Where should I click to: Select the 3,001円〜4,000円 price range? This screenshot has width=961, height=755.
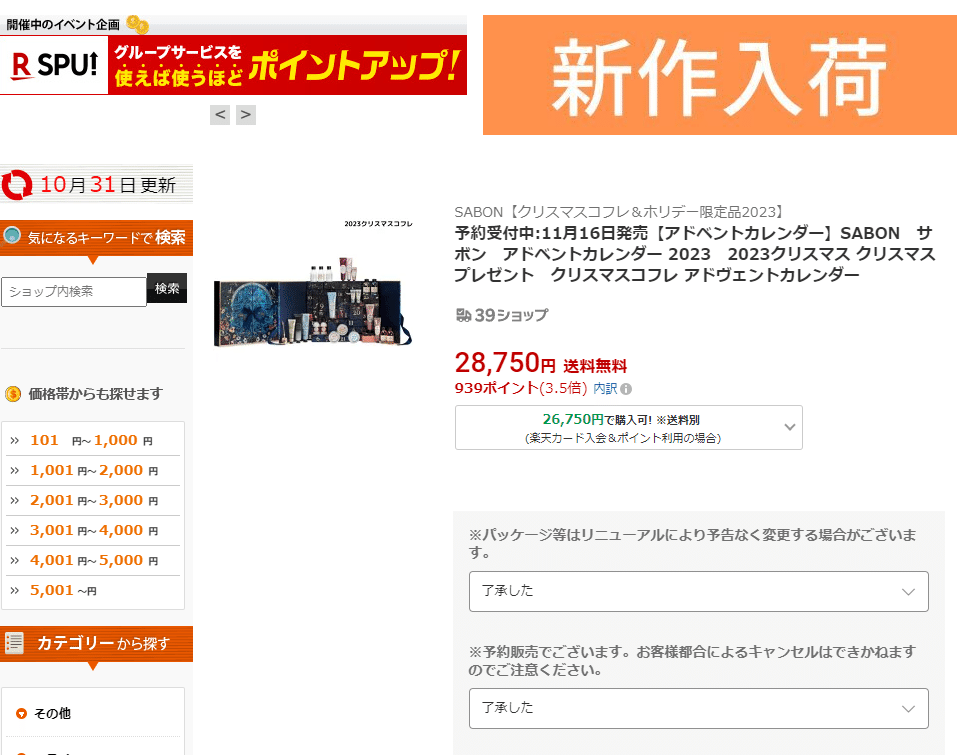click(93, 531)
